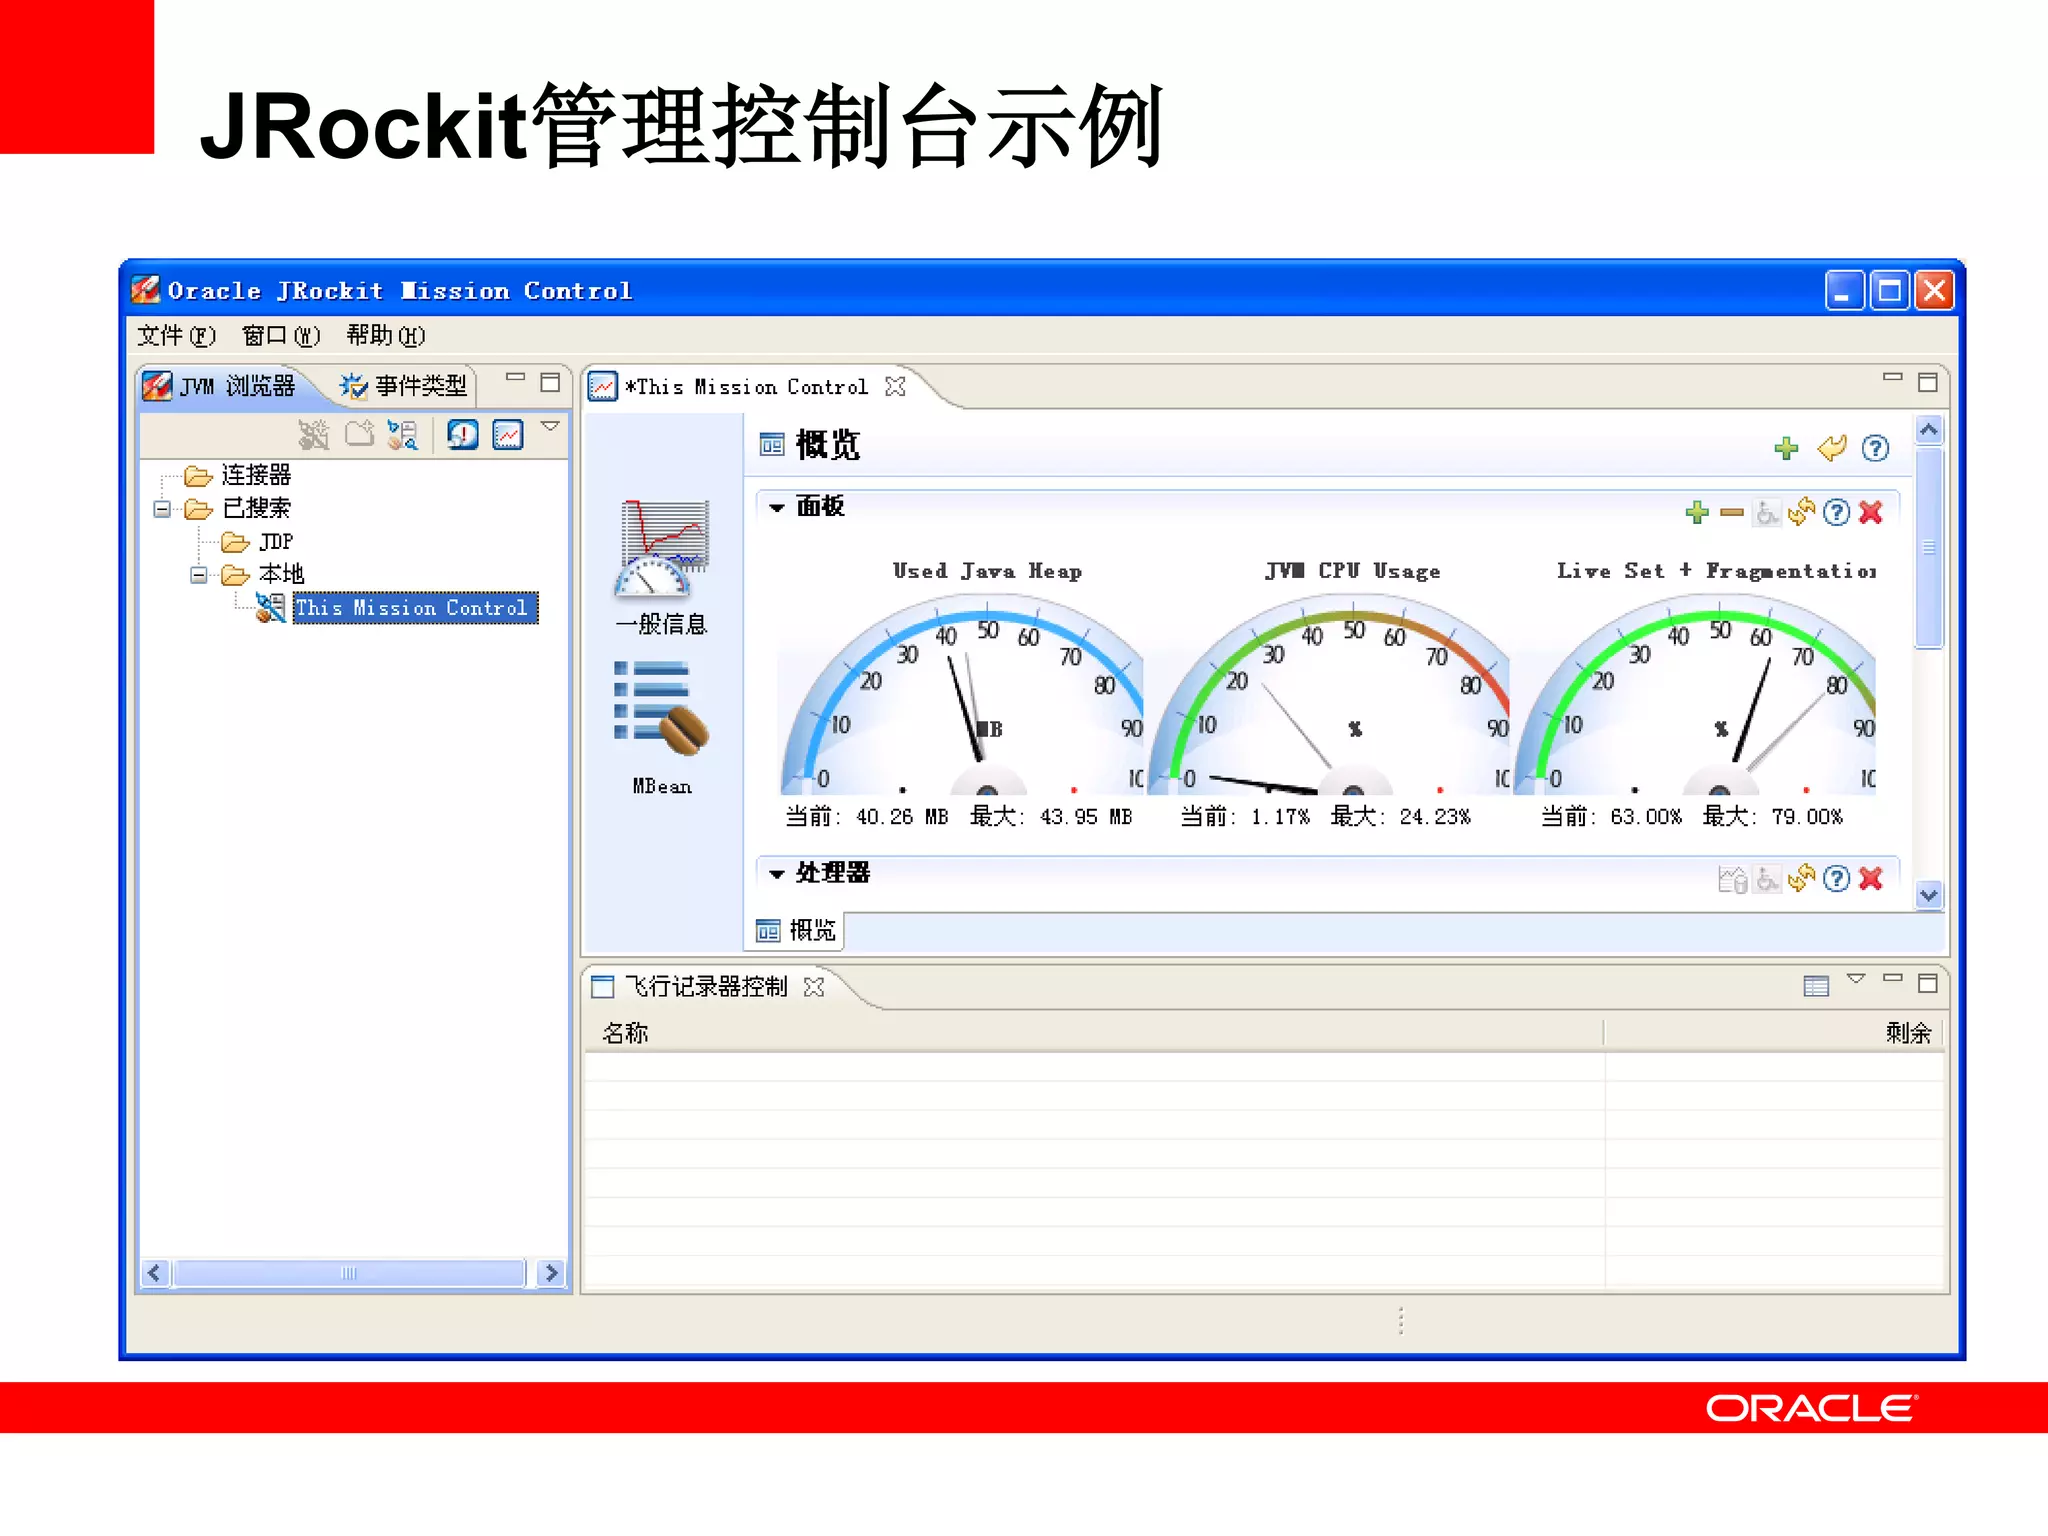2048x1536 pixels.
Task: Remove the 处理器 section with red X
Action: click(x=1871, y=879)
